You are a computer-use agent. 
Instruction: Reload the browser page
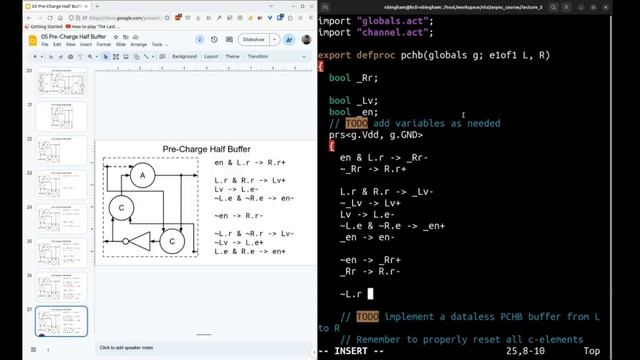coord(50,18)
